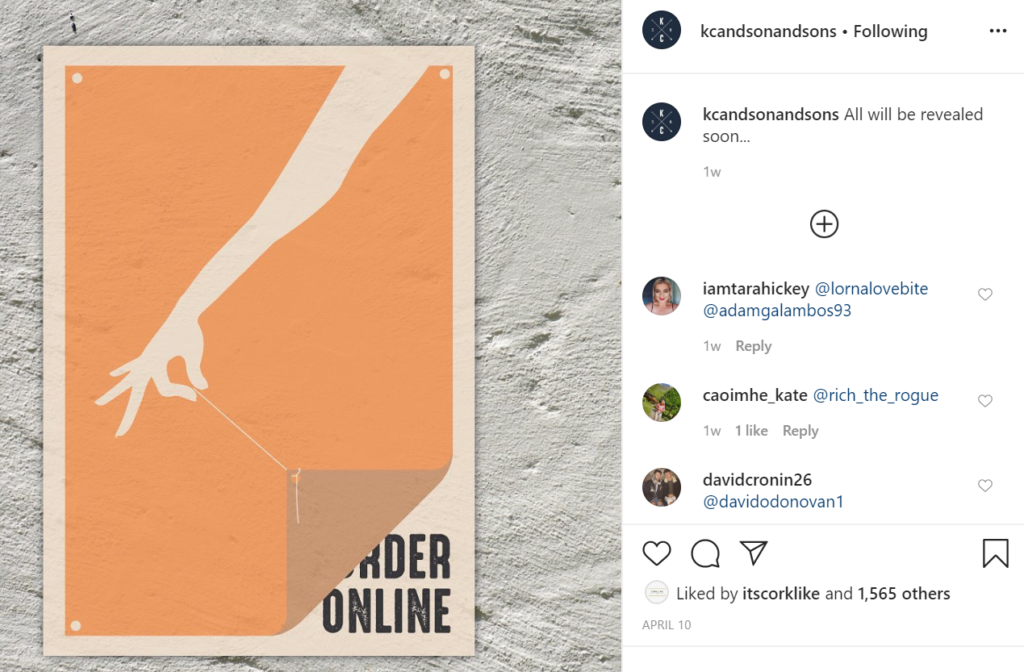The width and height of the screenshot is (1024, 672).
Task: Open kcandsonandsons profile picture in header
Action: click(662, 30)
